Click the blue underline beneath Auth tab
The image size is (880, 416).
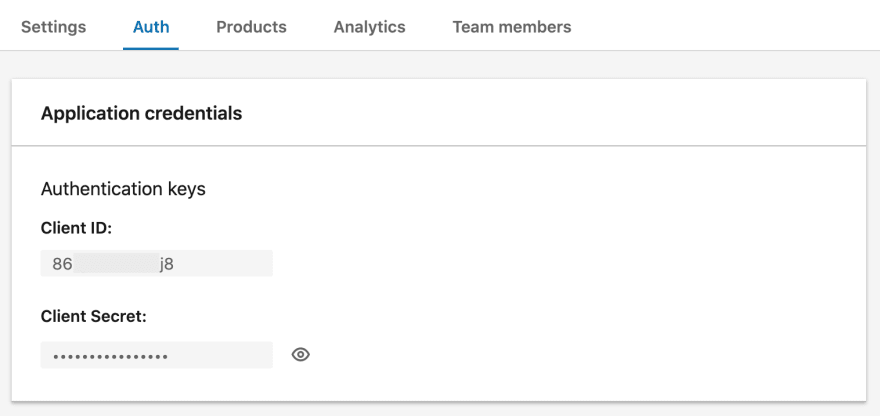[x=151, y=49]
